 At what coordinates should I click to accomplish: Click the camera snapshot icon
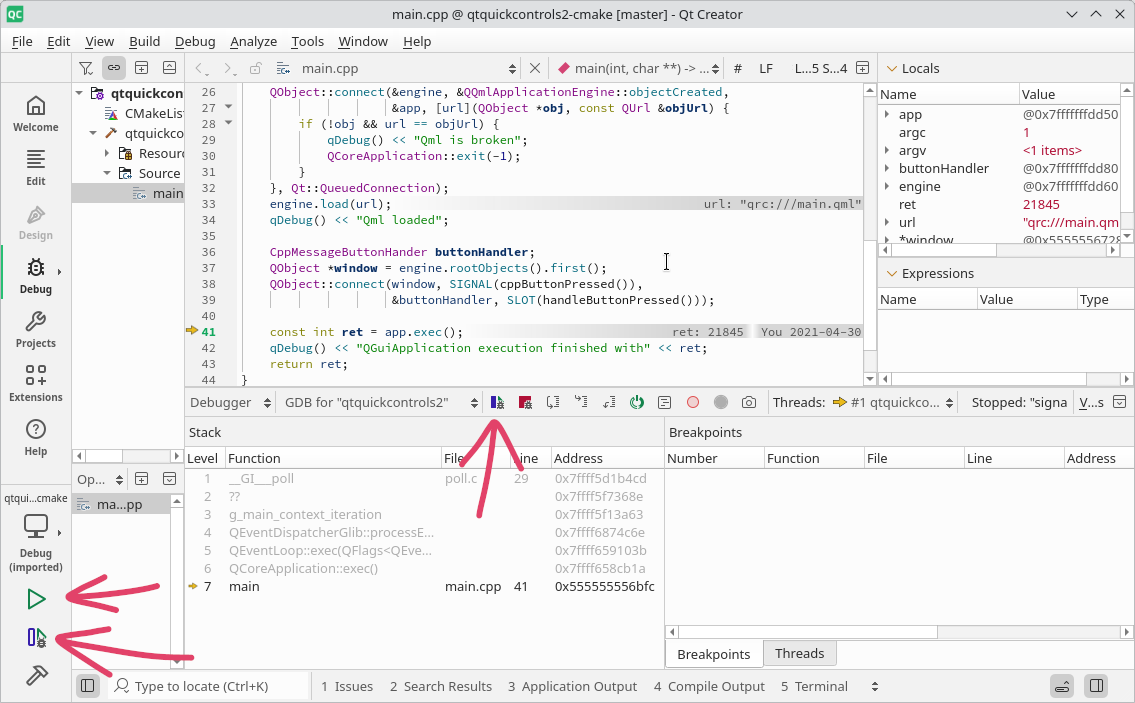pos(748,402)
